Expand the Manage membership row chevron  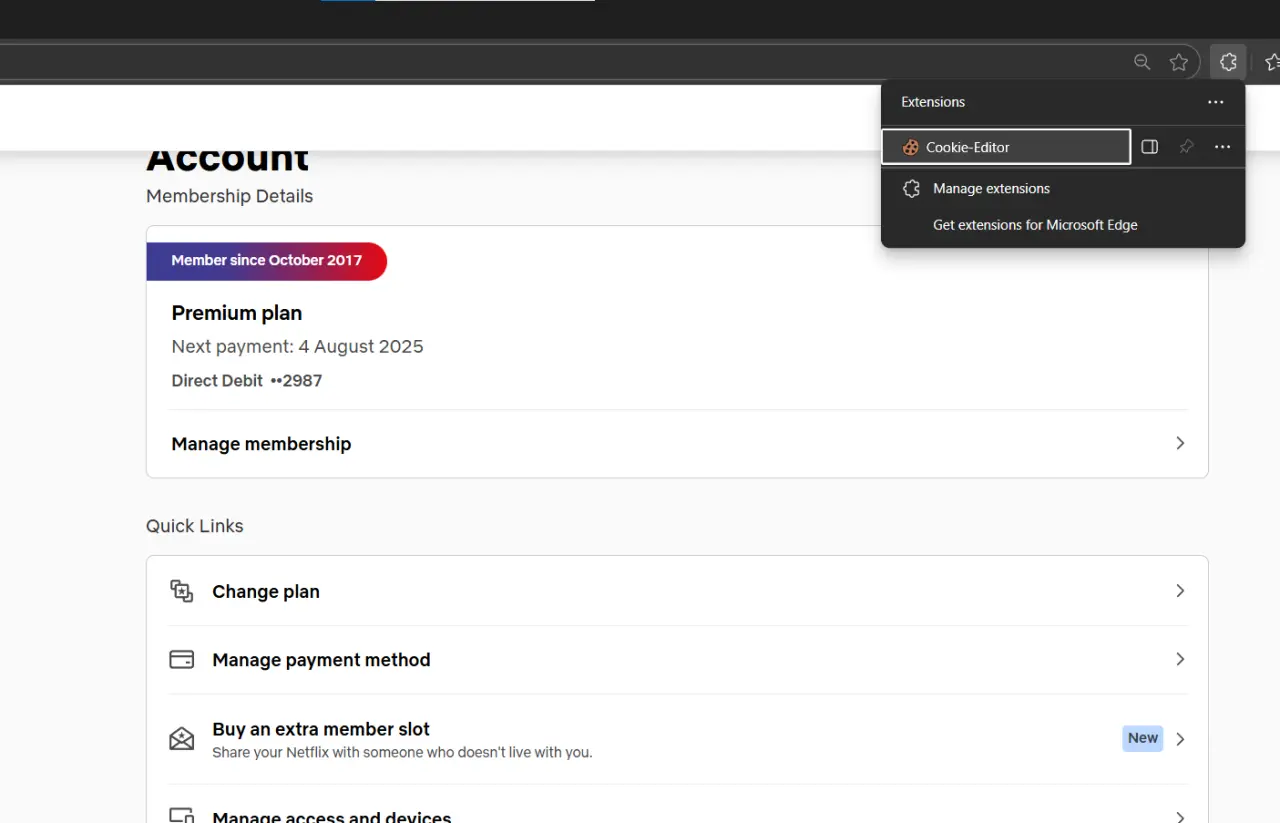click(1180, 443)
